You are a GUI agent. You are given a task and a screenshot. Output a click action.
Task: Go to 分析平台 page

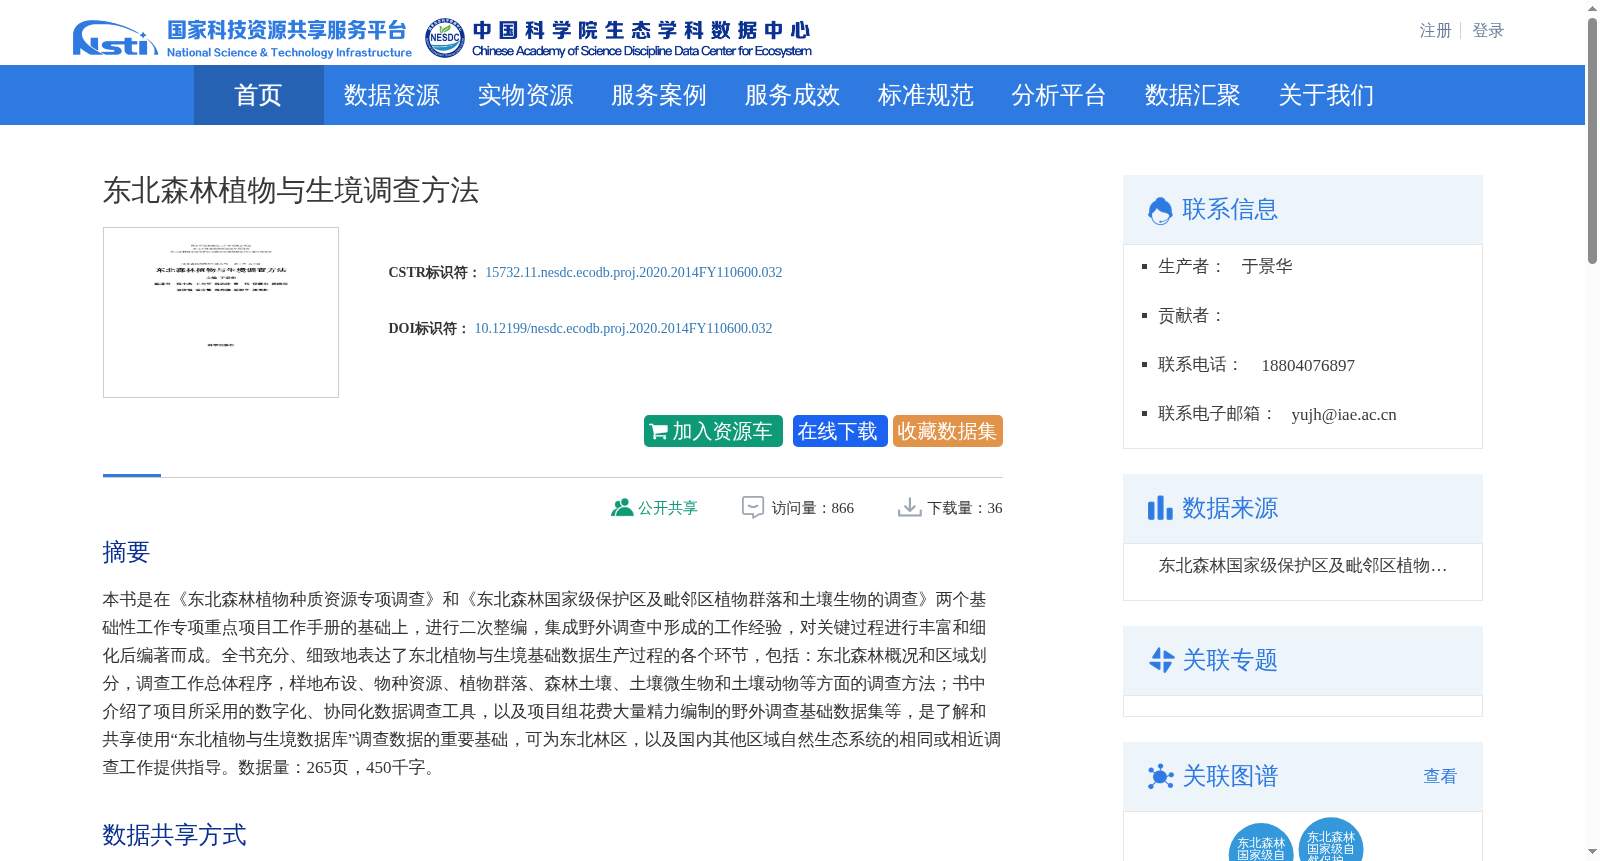point(1059,95)
